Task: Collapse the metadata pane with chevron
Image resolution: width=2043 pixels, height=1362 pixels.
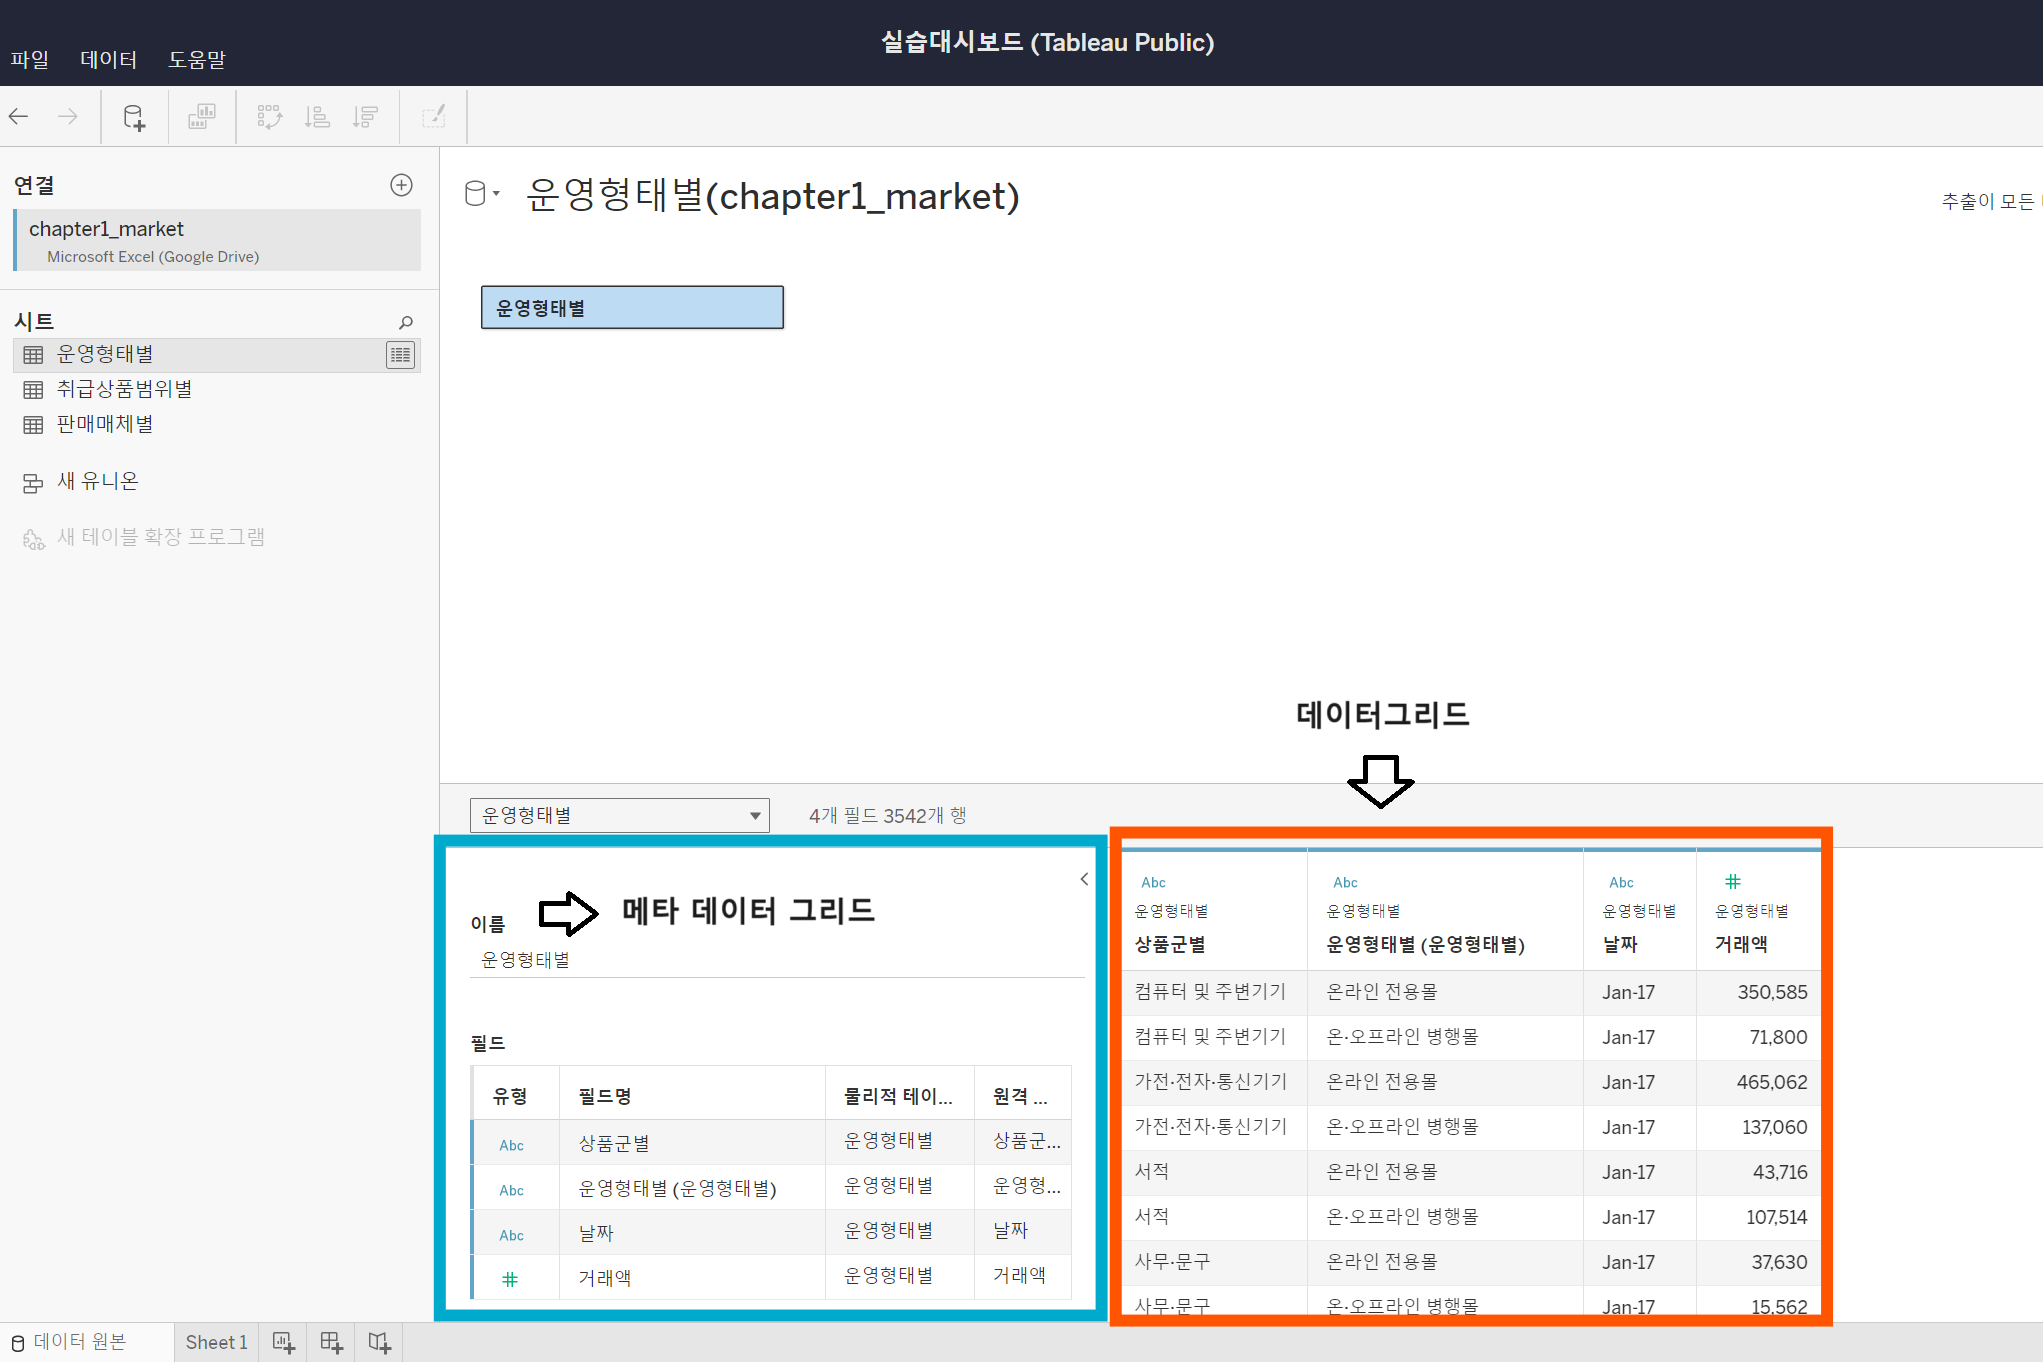Action: click(1084, 879)
